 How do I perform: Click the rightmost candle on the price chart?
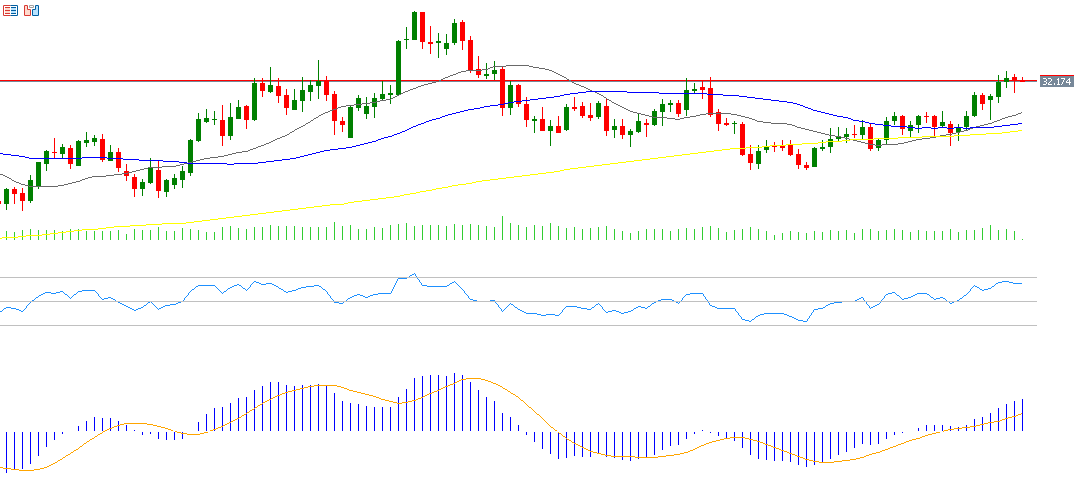[x=1022, y=80]
